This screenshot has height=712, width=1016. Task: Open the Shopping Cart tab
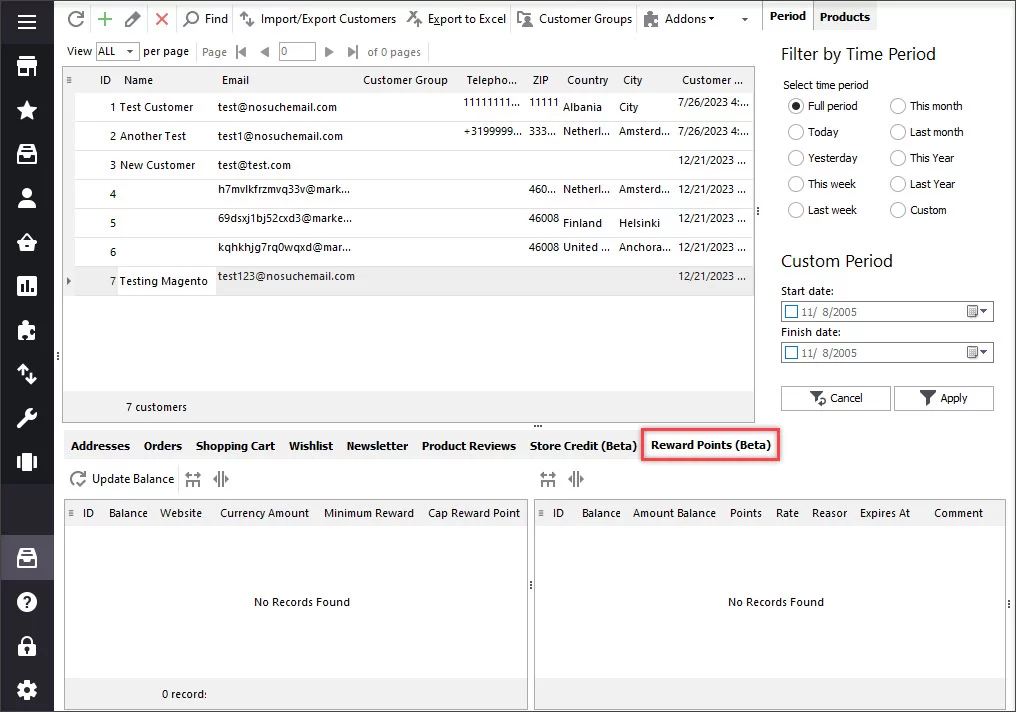(235, 446)
